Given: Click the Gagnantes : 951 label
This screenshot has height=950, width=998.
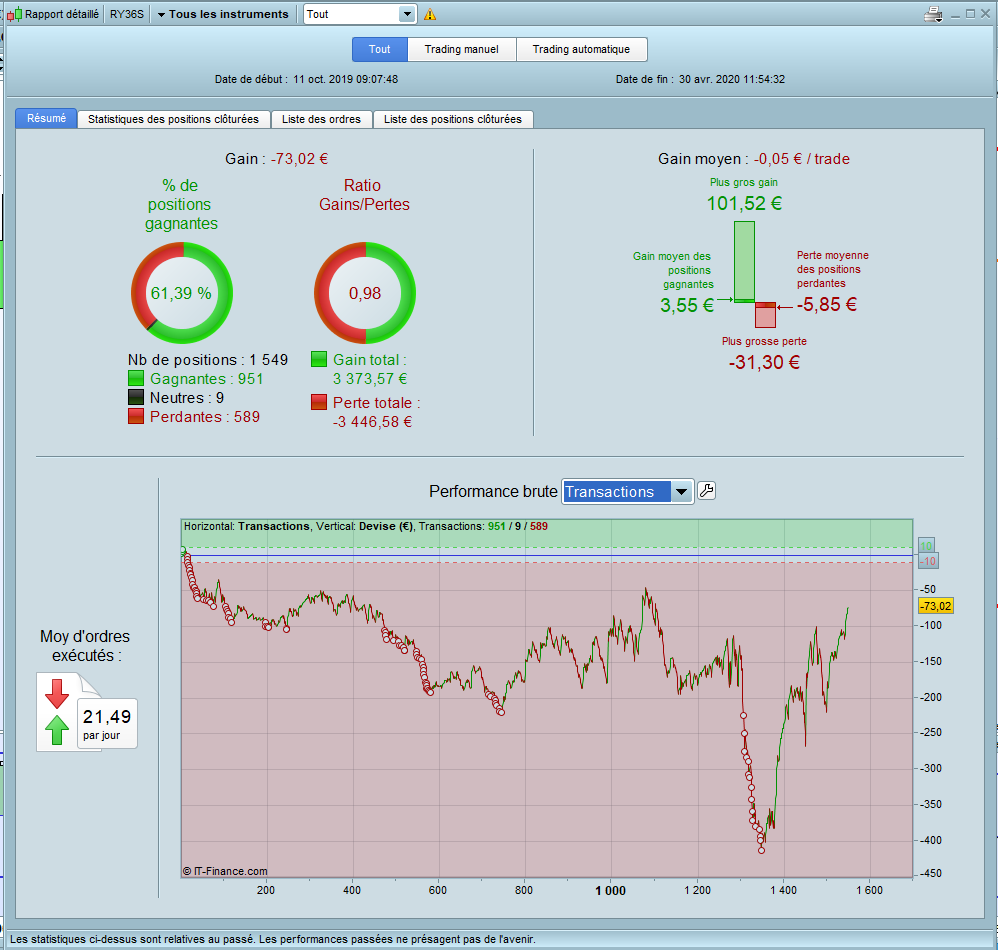Looking at the screenshot, I should click(x=207, y=379).
